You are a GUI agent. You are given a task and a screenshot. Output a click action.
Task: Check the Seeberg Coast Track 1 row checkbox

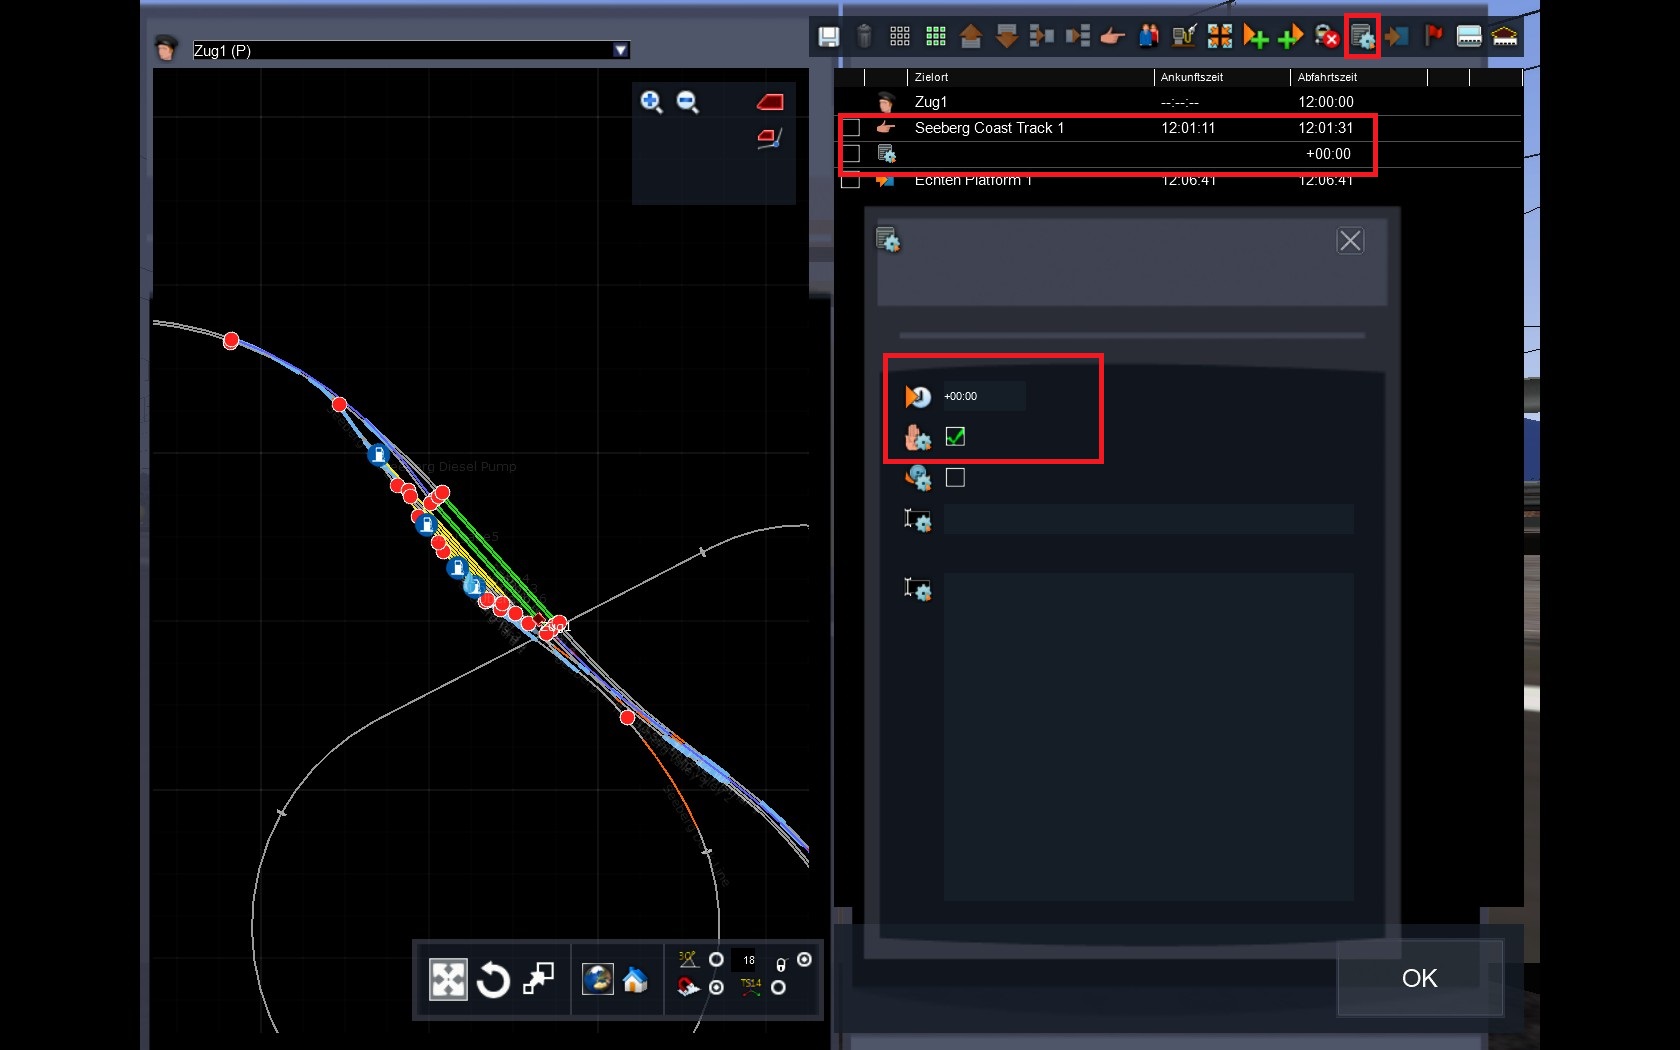851,128
